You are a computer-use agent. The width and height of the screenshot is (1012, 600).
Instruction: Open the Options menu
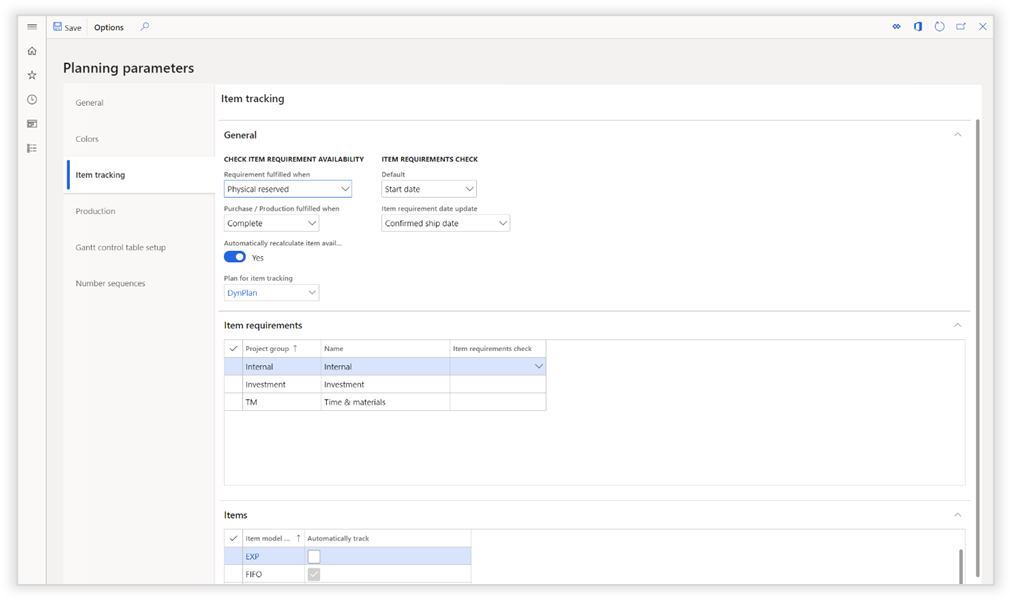coord(108,27)
